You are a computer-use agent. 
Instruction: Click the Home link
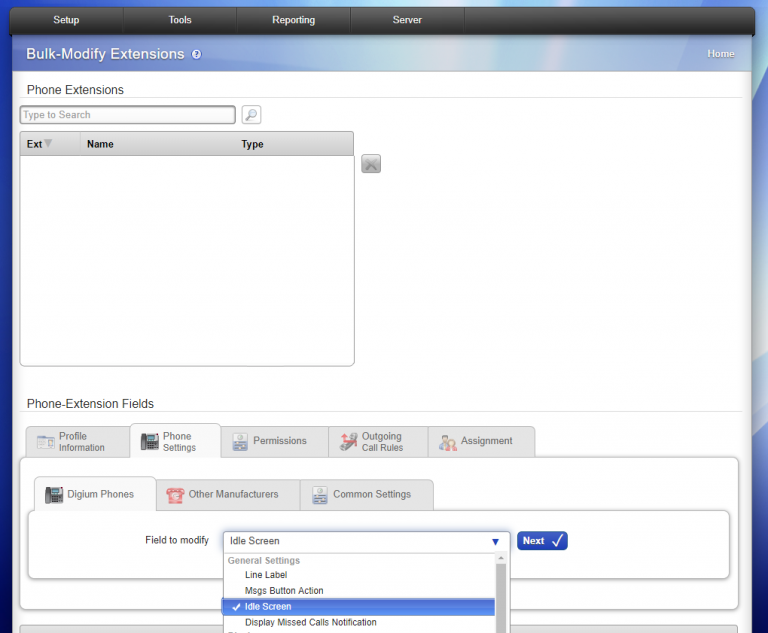pos(720,54)
